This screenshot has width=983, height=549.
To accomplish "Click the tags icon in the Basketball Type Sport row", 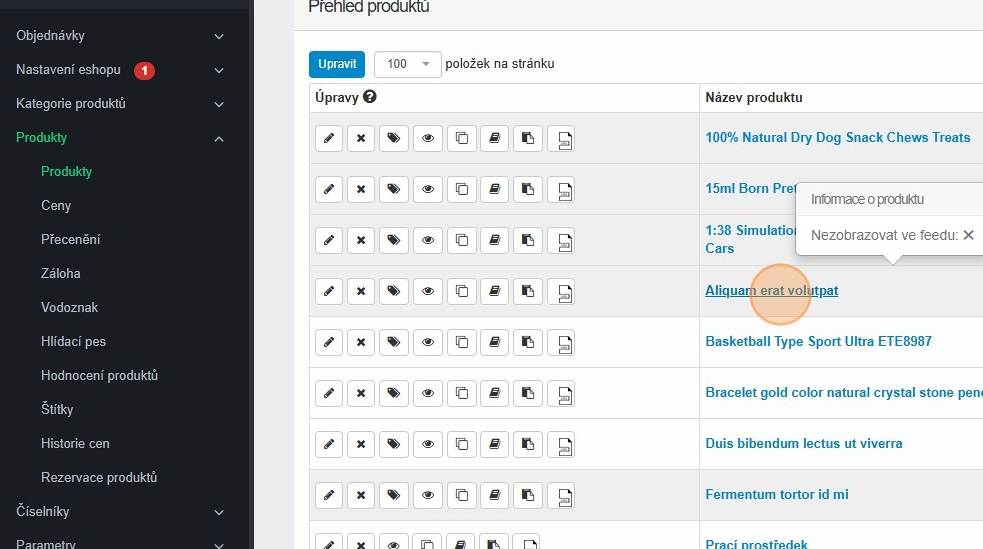I will (394, 342).
